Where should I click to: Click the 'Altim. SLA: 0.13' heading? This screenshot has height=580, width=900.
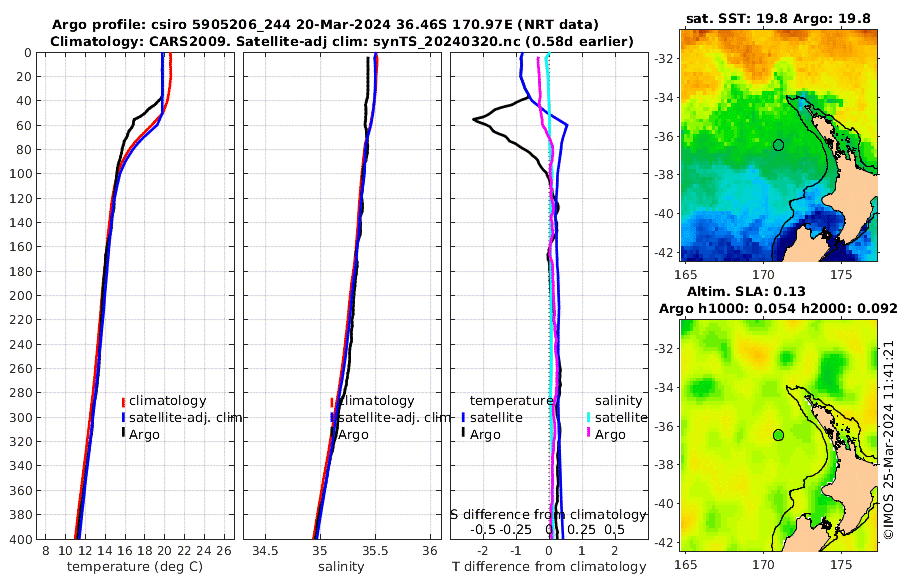[x=746, y=291]
